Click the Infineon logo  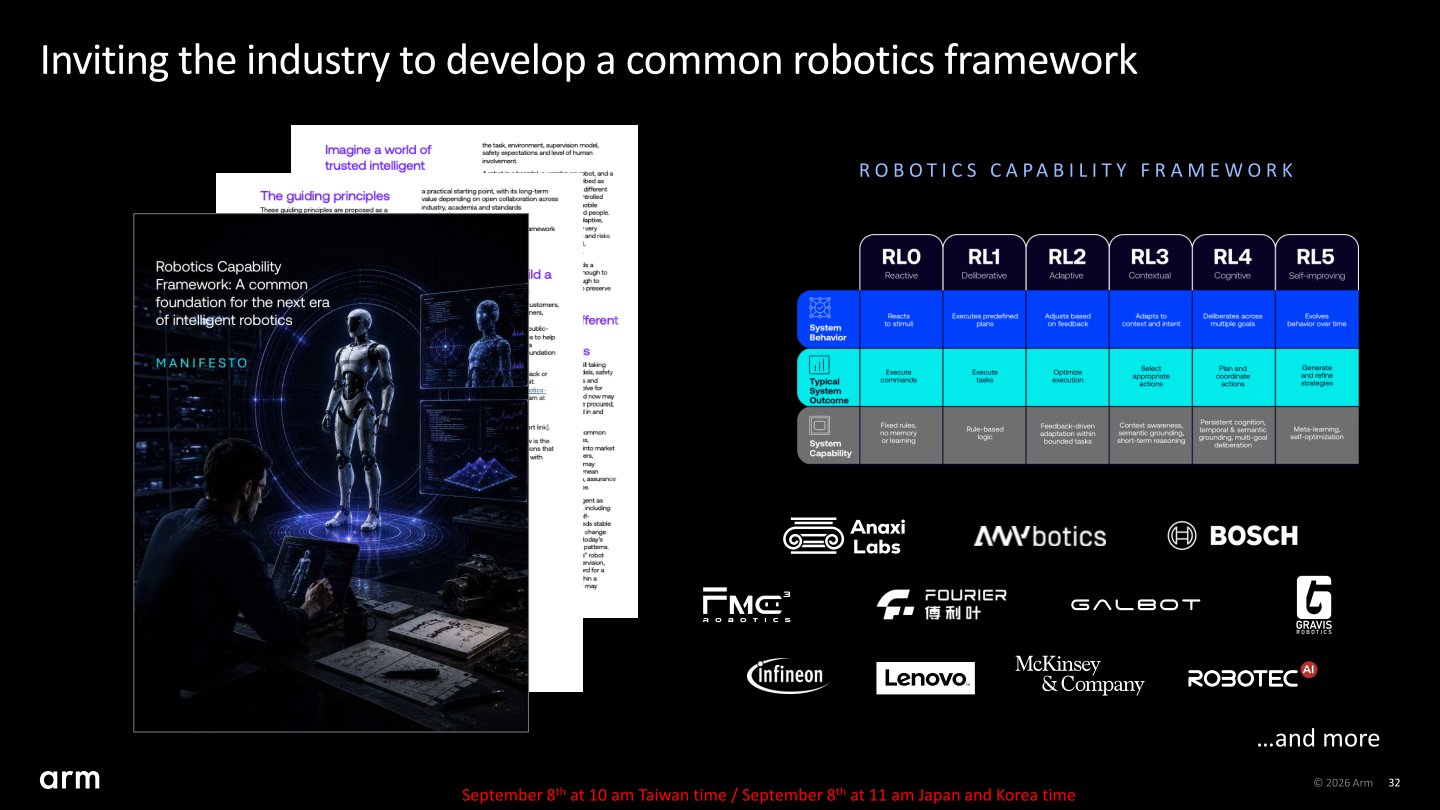point(788,676)
